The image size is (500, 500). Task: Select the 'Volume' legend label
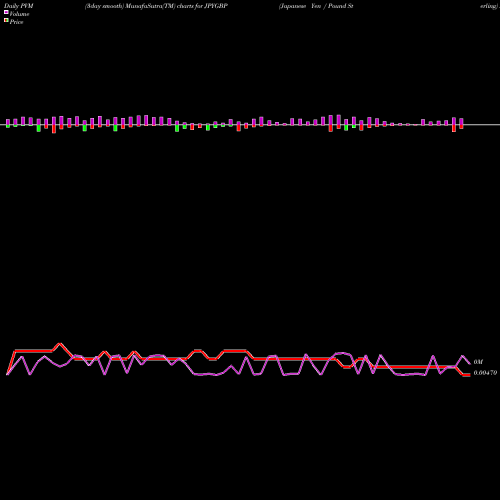(19, 14)
